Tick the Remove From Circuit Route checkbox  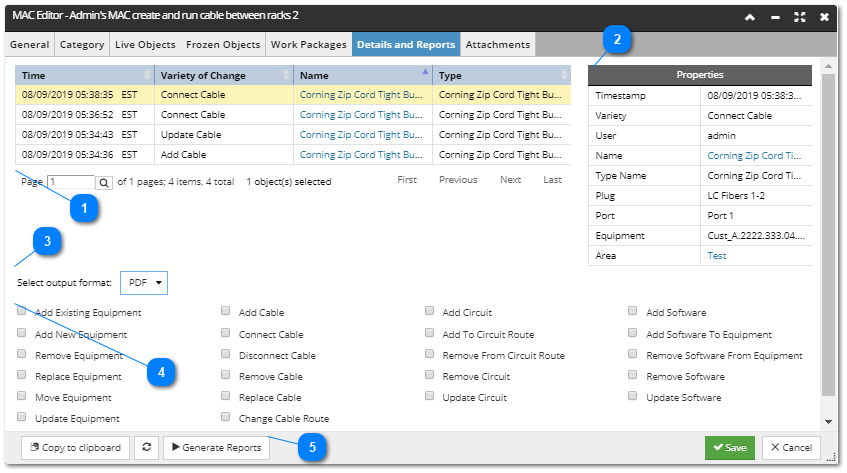click(429, 354)
